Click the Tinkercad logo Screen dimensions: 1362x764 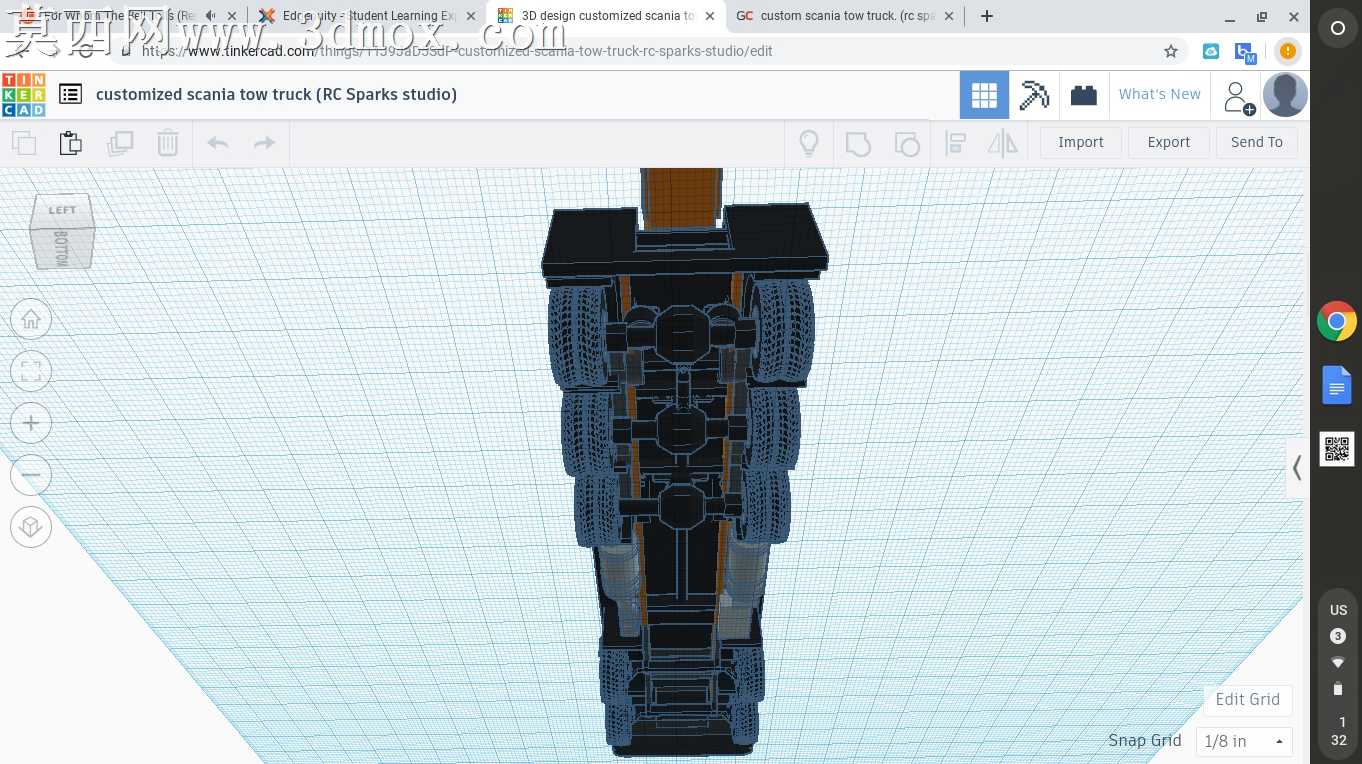(x=24, y=94)
